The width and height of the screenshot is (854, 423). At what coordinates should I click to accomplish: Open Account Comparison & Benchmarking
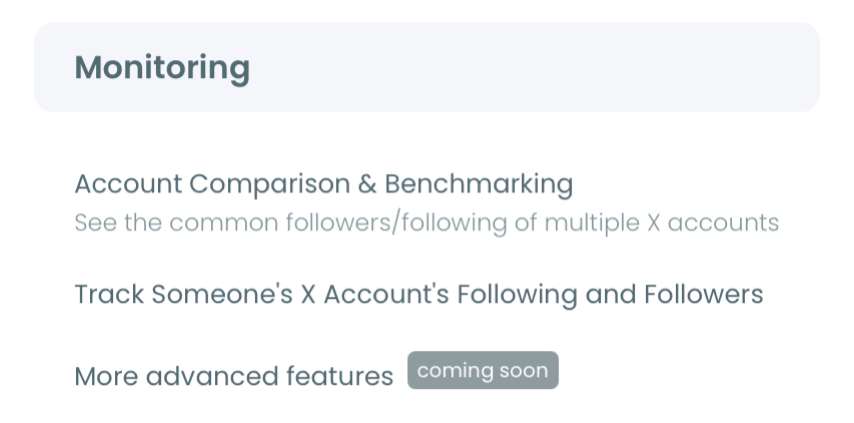pos(323,184)
